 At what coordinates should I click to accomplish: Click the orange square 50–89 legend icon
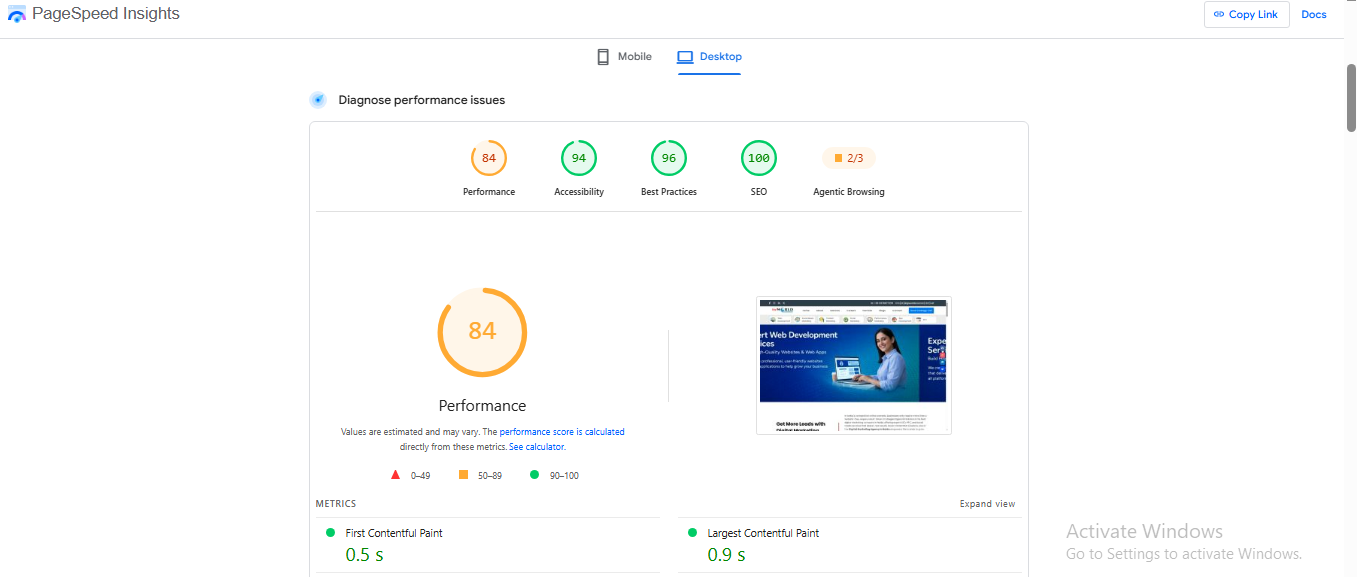pos(463,475)
